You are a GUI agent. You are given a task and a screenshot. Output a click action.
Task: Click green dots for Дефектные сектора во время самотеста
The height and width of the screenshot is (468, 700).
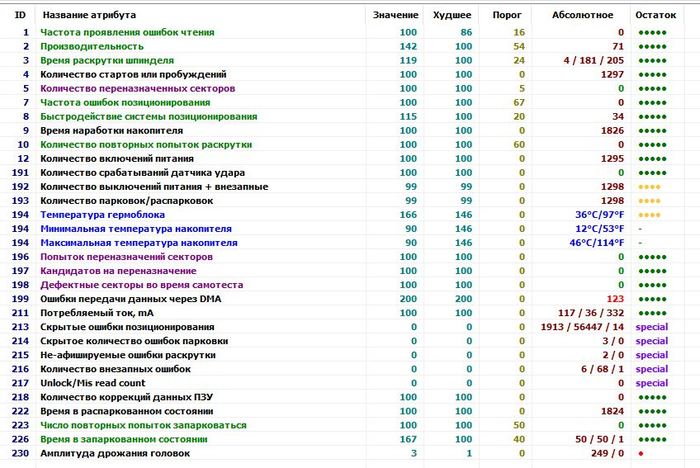tap(652, 285)
